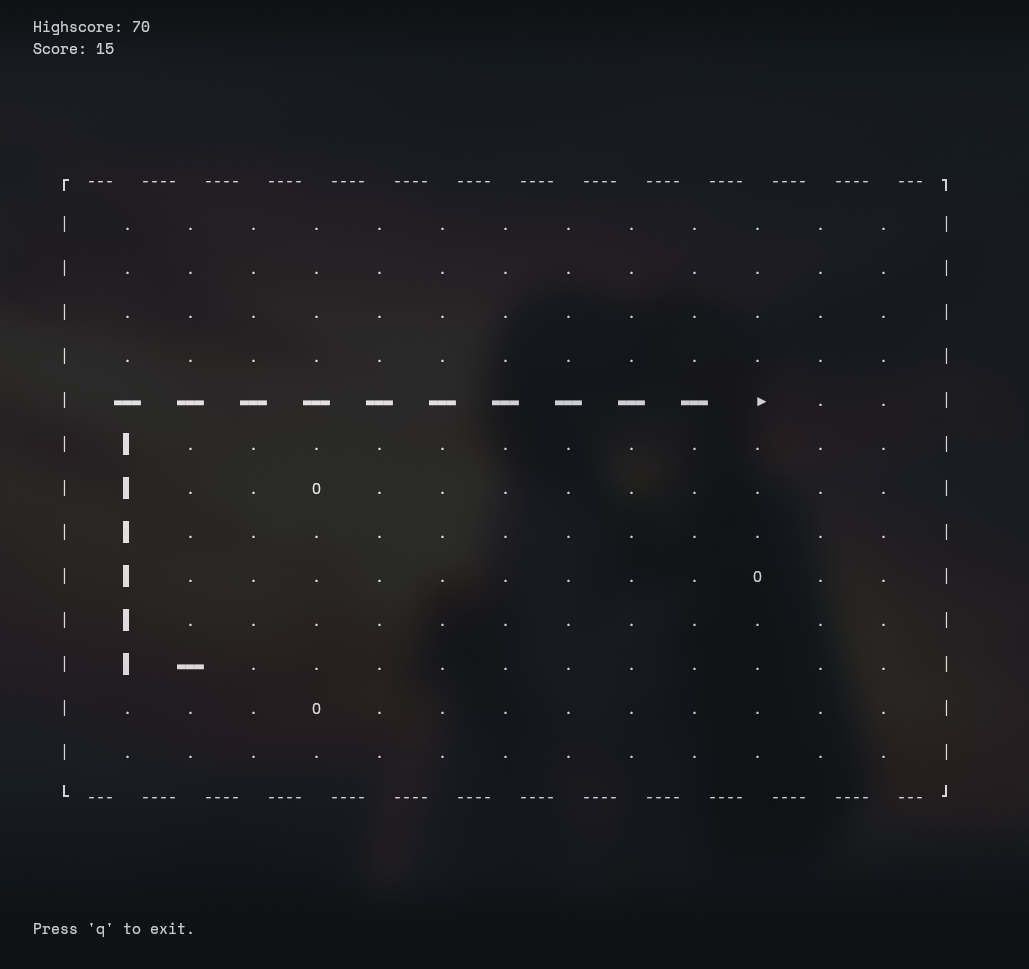Click the empty grid dot directly ahead of the snake head
This screenshot has width=1029, height=969.
coord(820,404)
